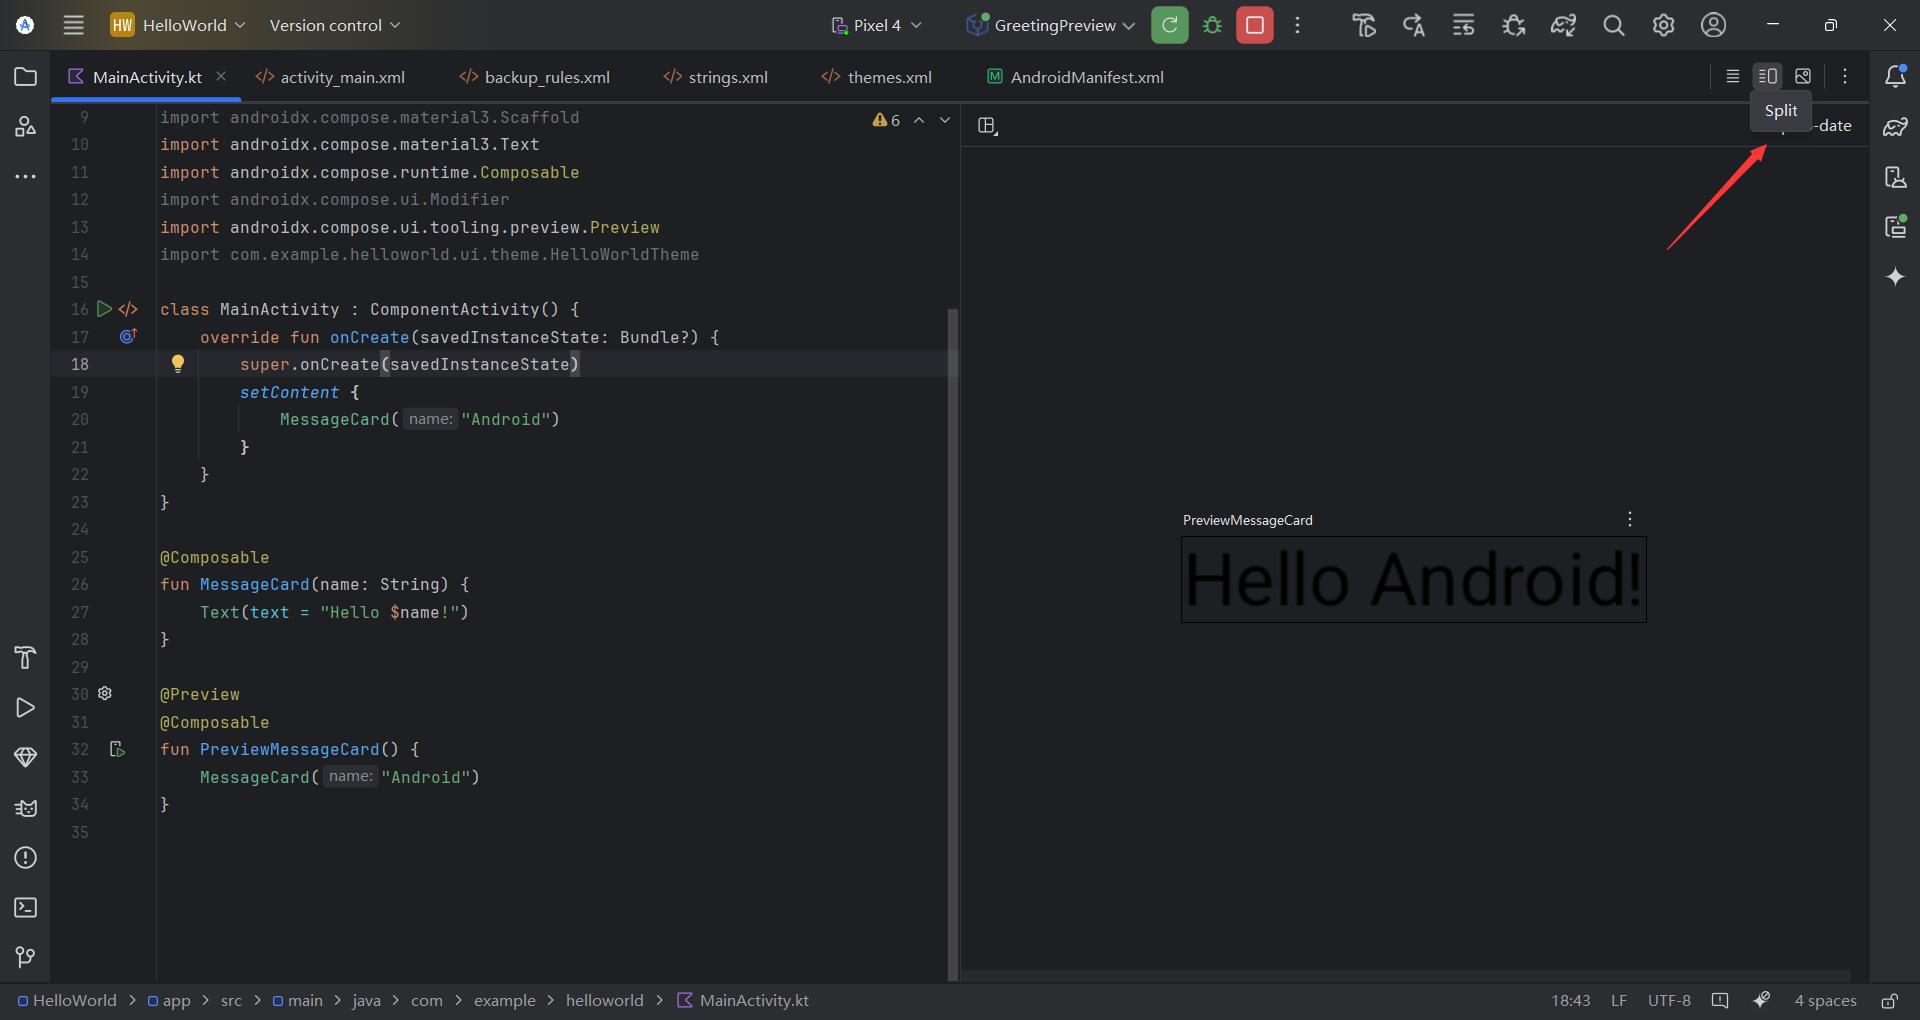Click the Attach Debugger to Android Process icon
The height and width of the screenshot is (1020, 1920).
click(1513, 25)
